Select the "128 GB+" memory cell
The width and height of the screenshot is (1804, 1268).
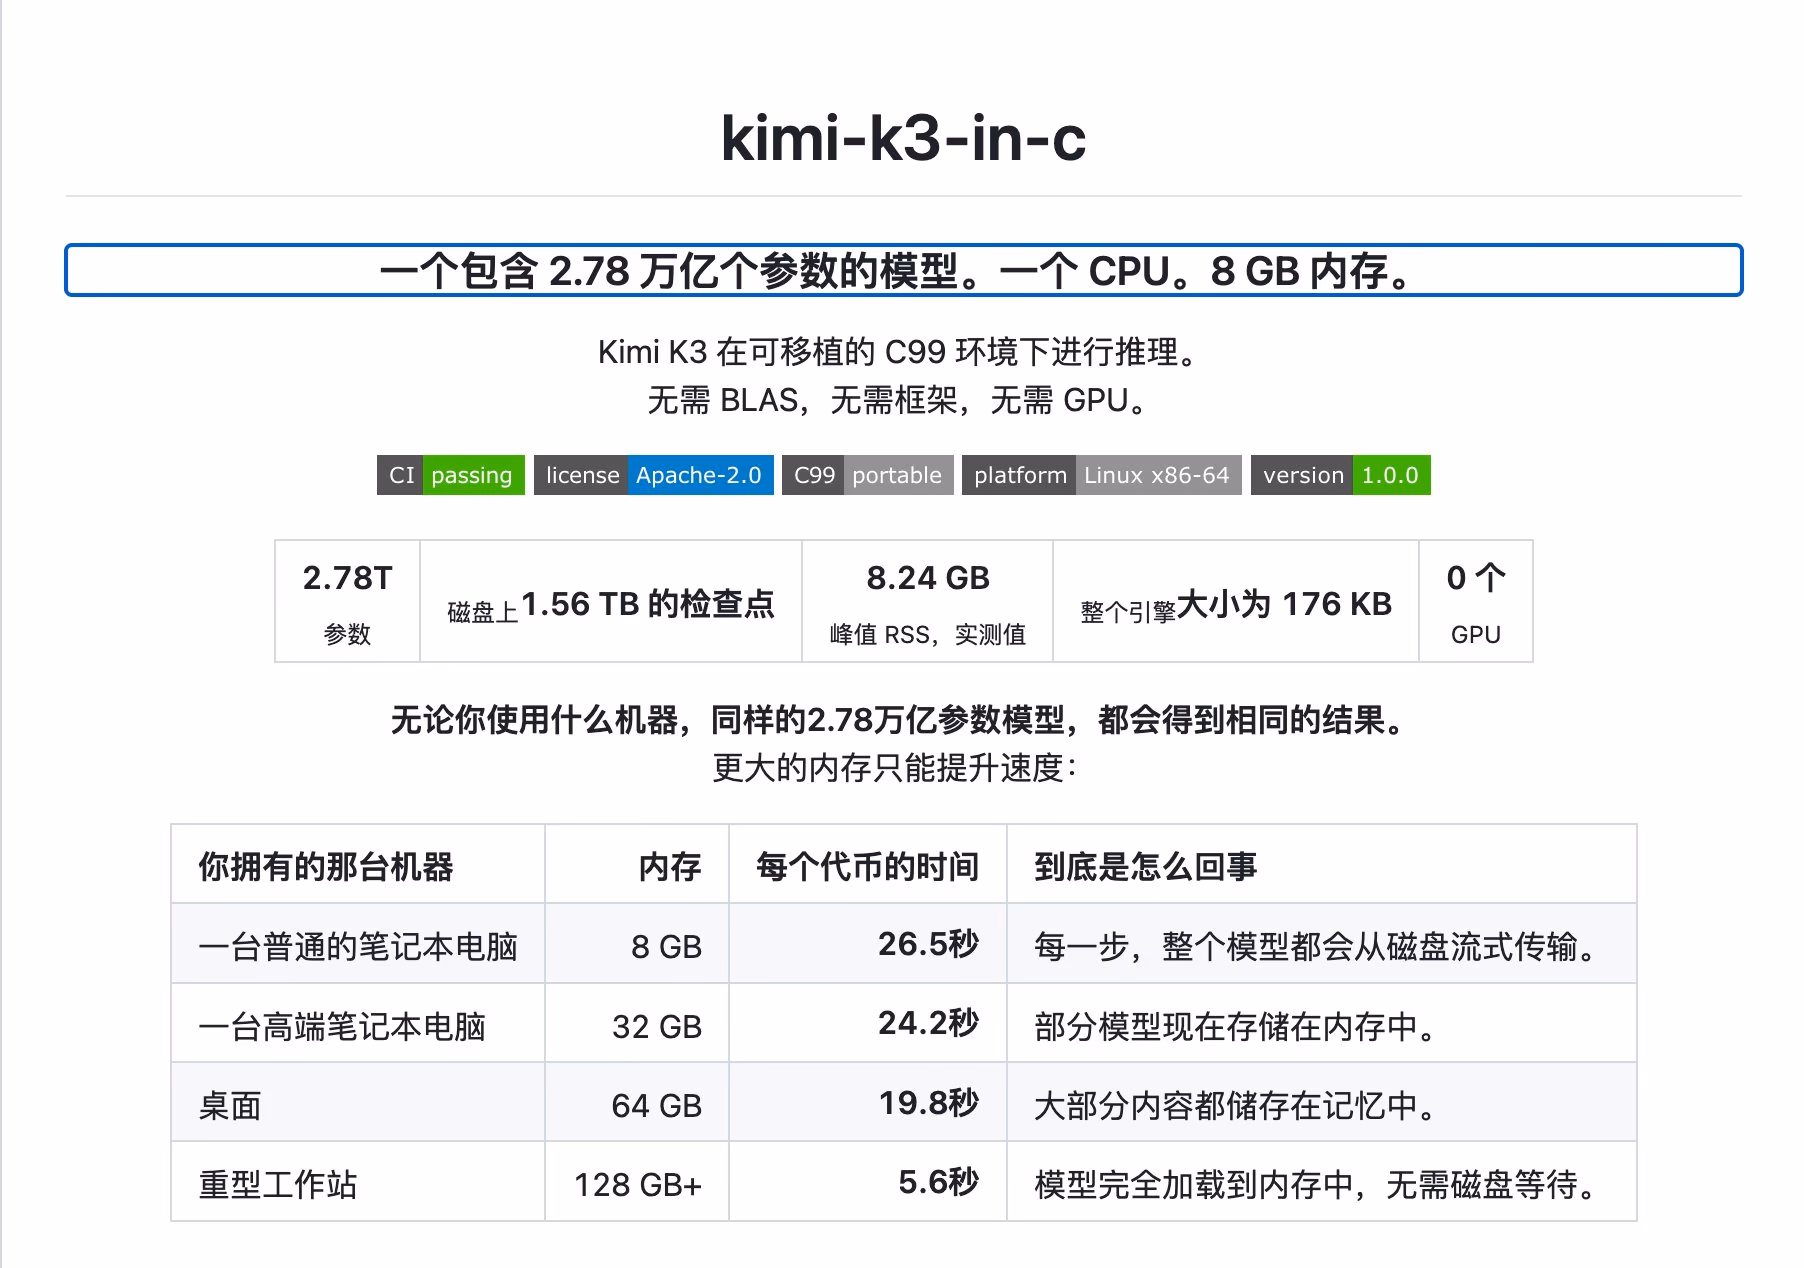click(x=637, y=1183)
